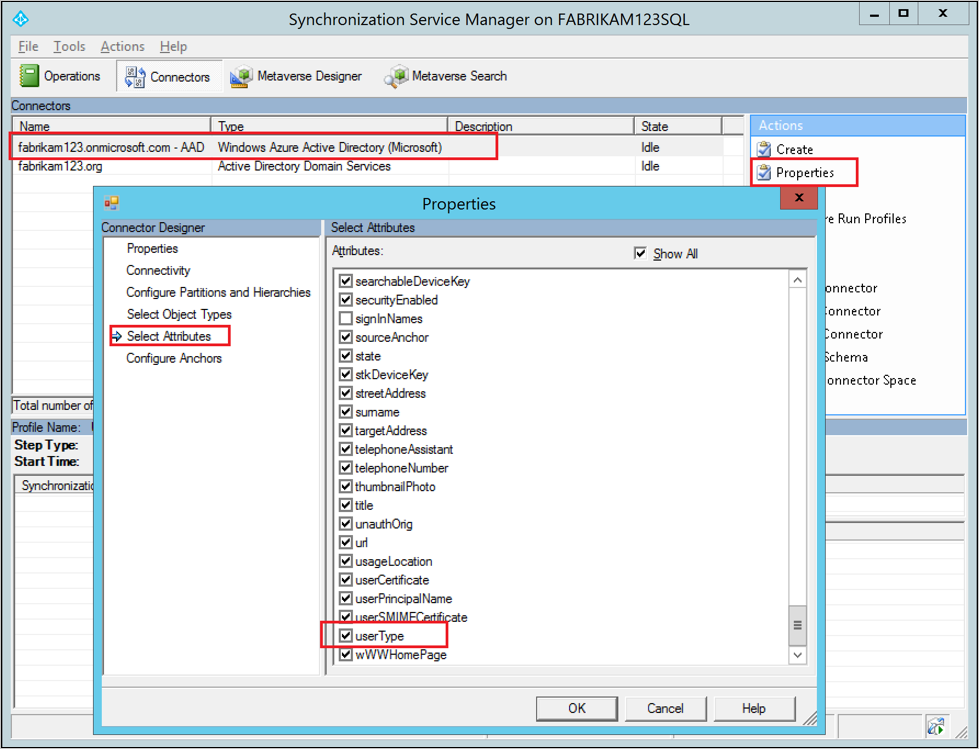Screen dimensions: 979x749
Task: Uncheck the sourceAnchor attribute
Action: pyautogui.click(x=346, y=337)
